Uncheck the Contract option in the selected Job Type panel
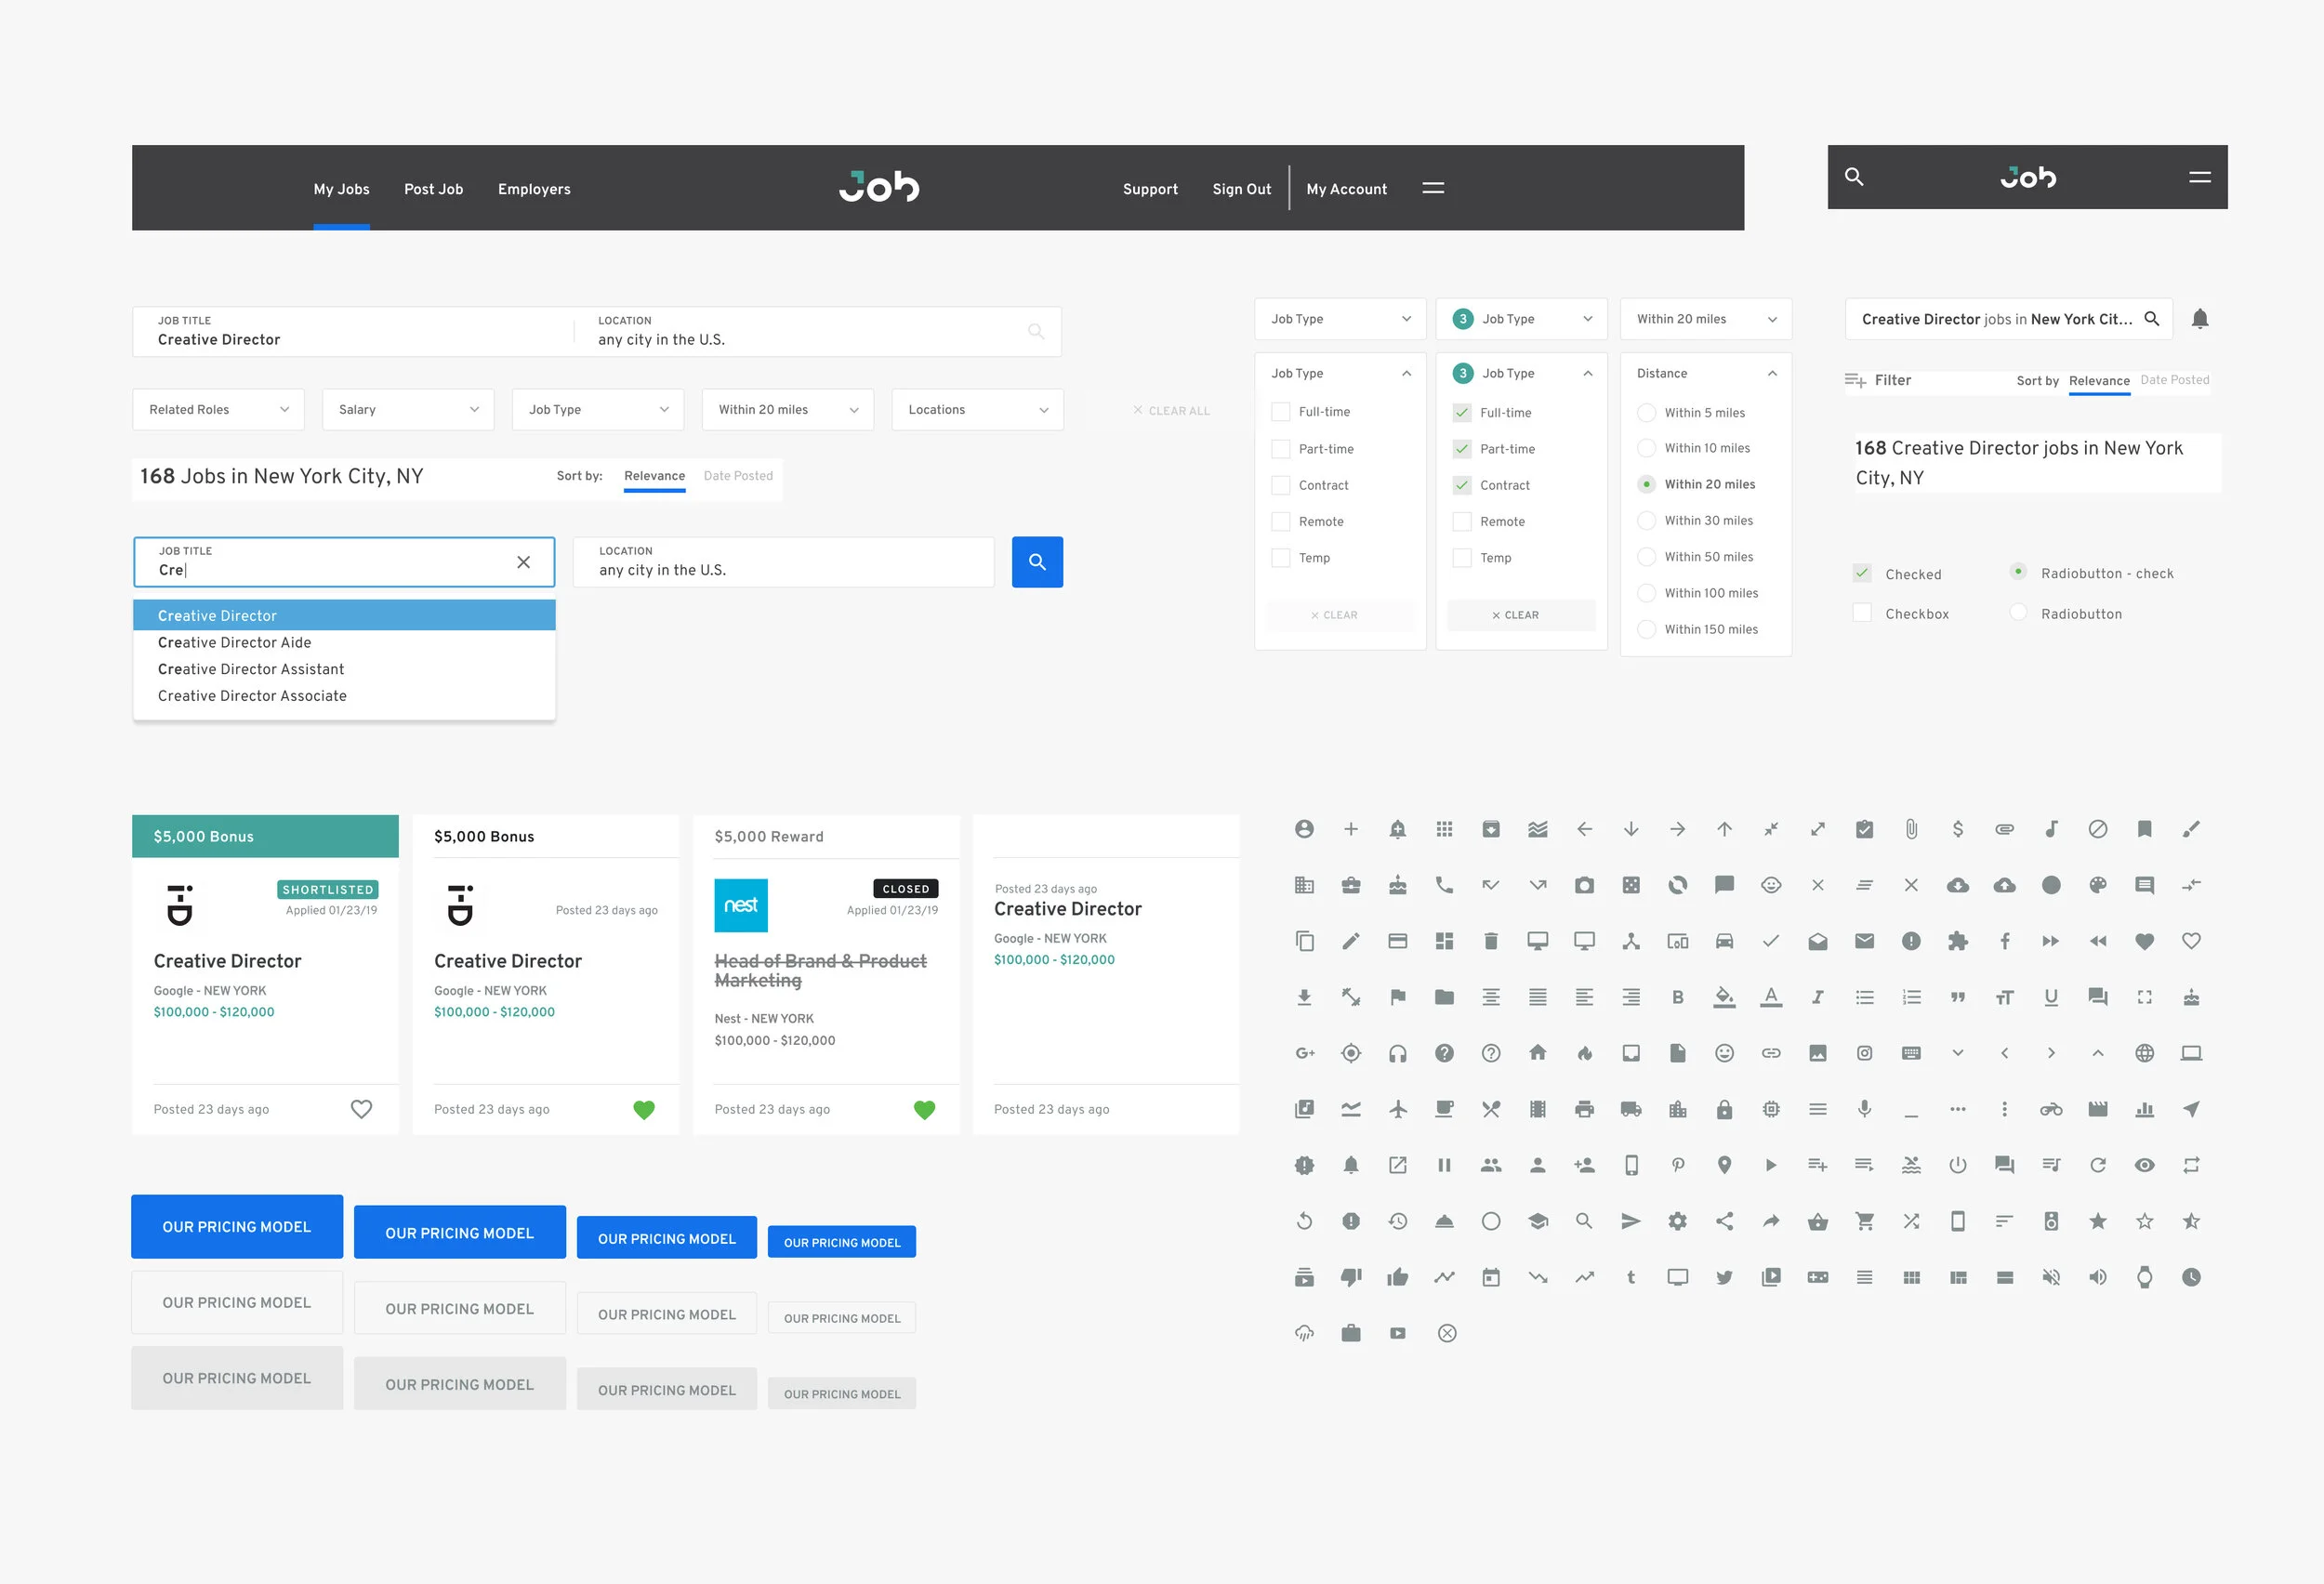2324x1584 pixels. click(x=1461, y=485)
